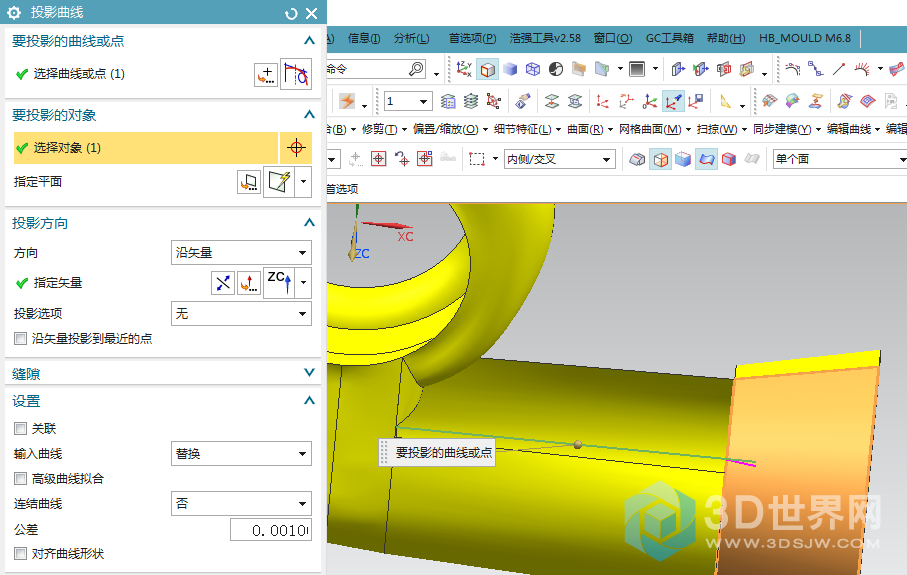This screenshot has width=907, height=575.
Task: Search commands with the magnifier icon
Action: pos(416,69)
